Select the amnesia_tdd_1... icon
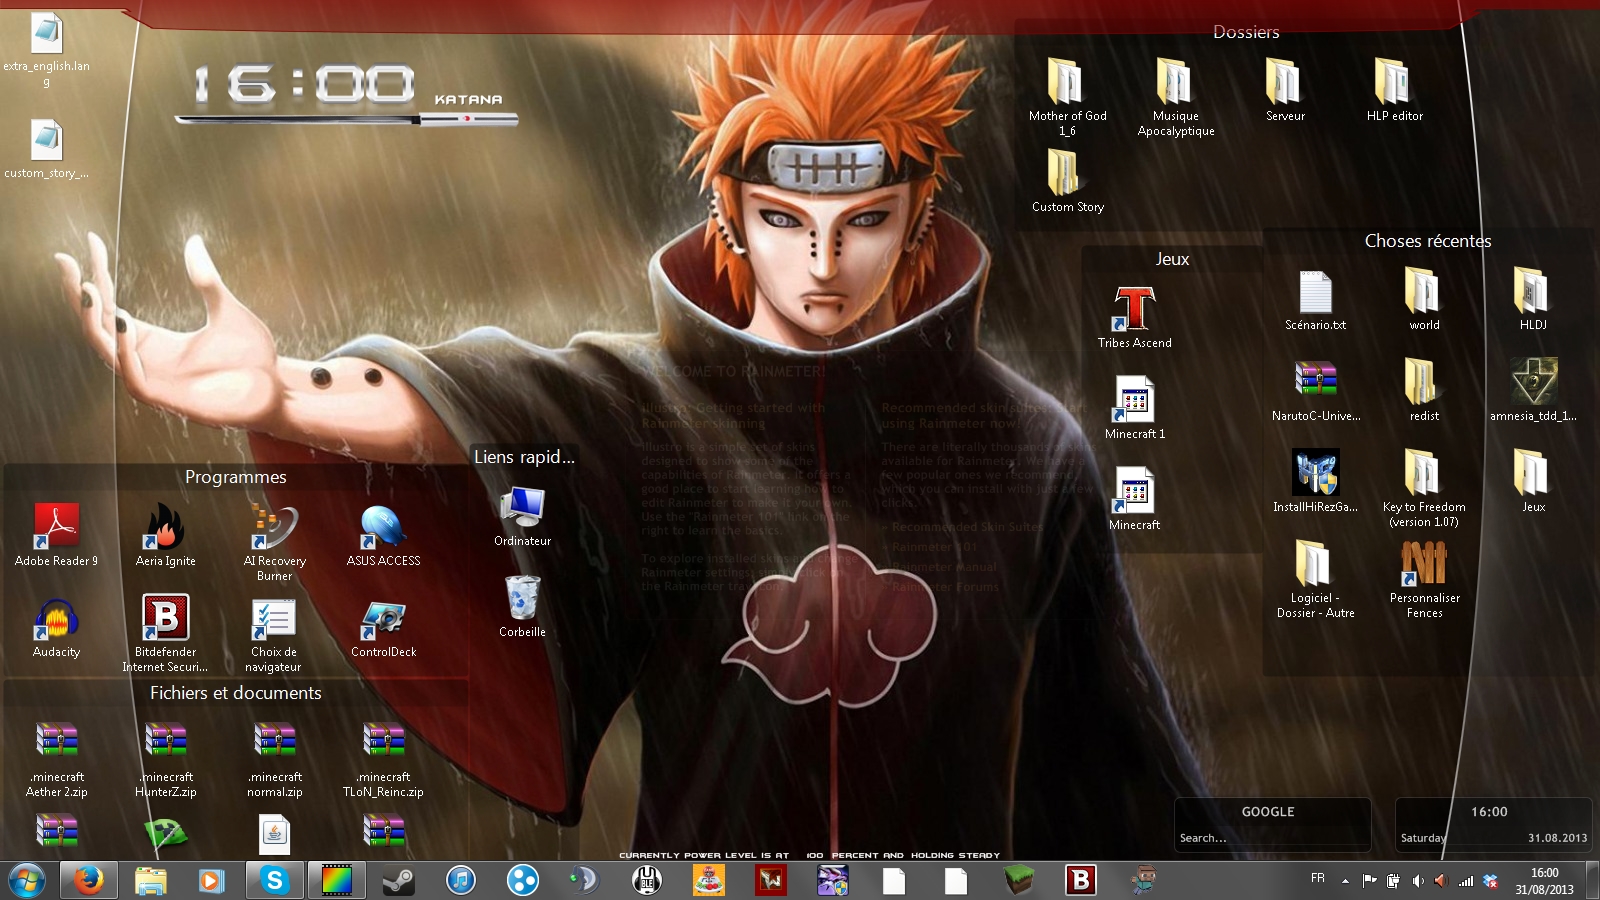Screen dimensions: 1600x900 click(1533, 391)
